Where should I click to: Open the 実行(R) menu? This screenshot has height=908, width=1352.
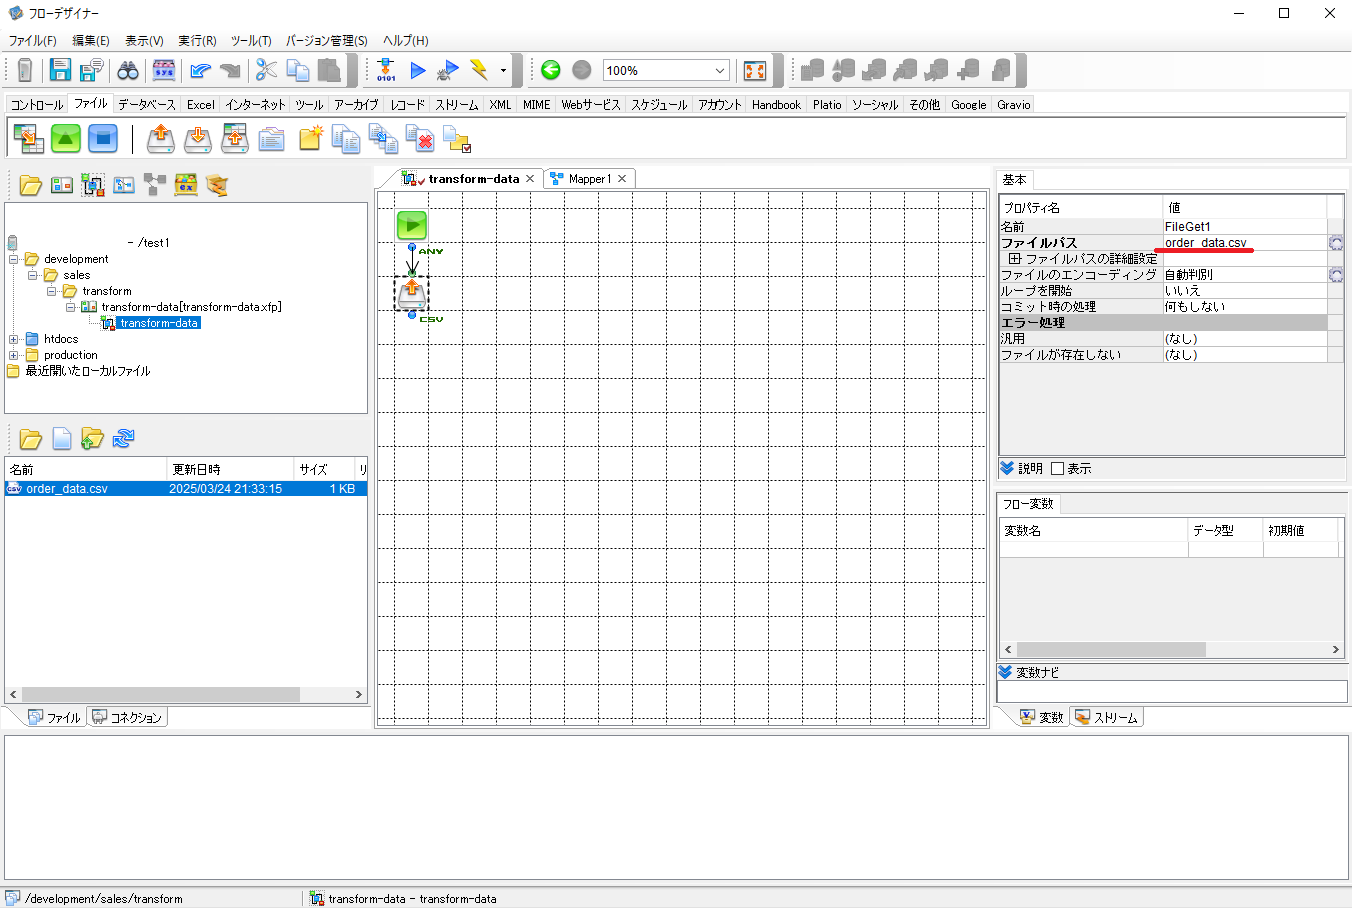coord(197,41)
